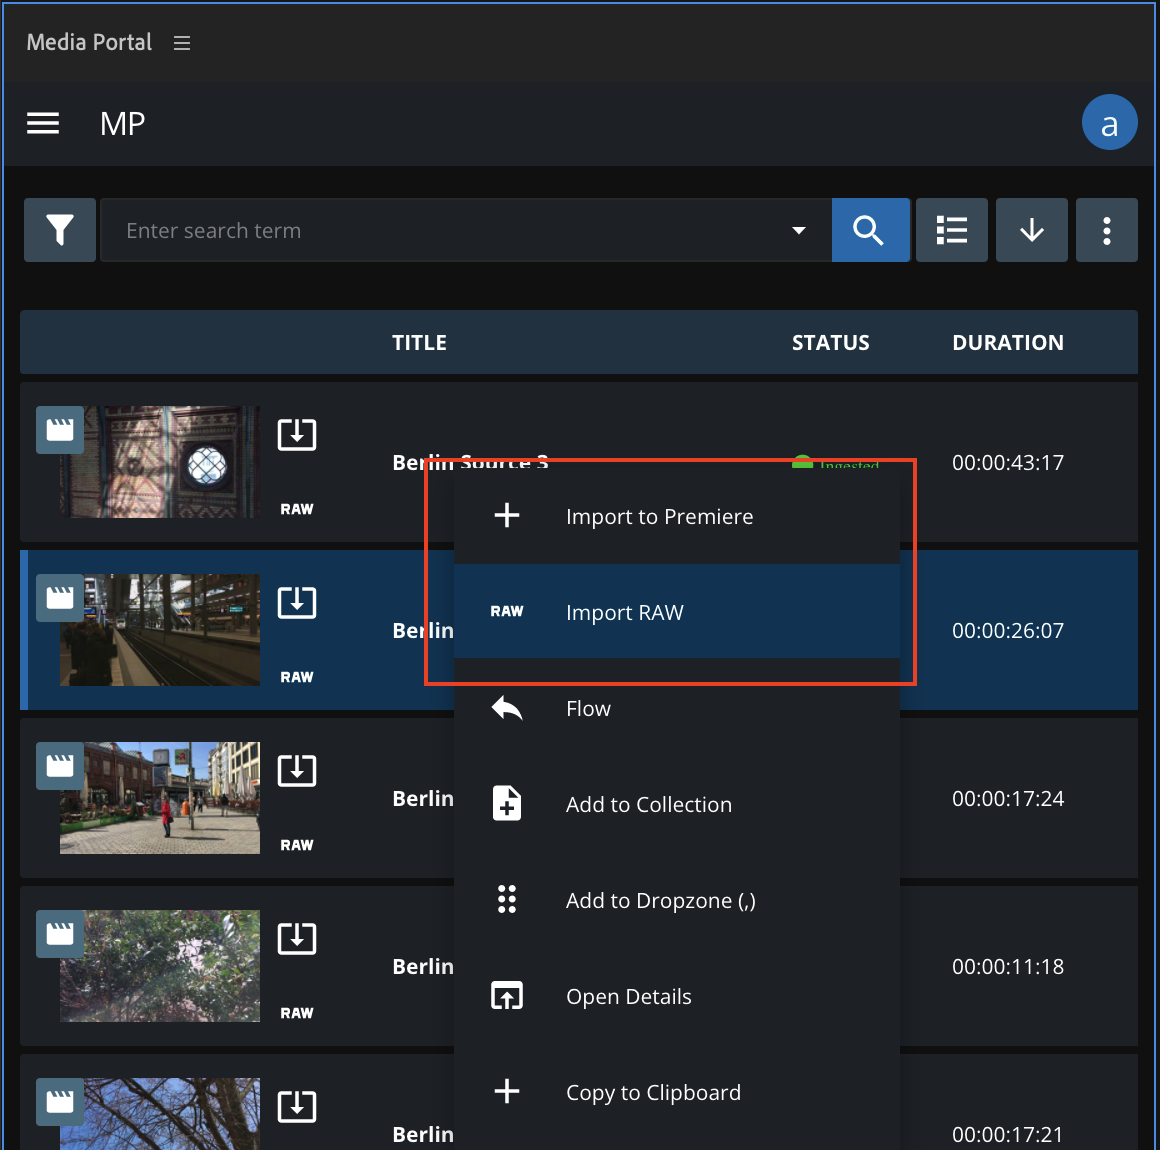Click Flow in the context menu

point(588,708)
